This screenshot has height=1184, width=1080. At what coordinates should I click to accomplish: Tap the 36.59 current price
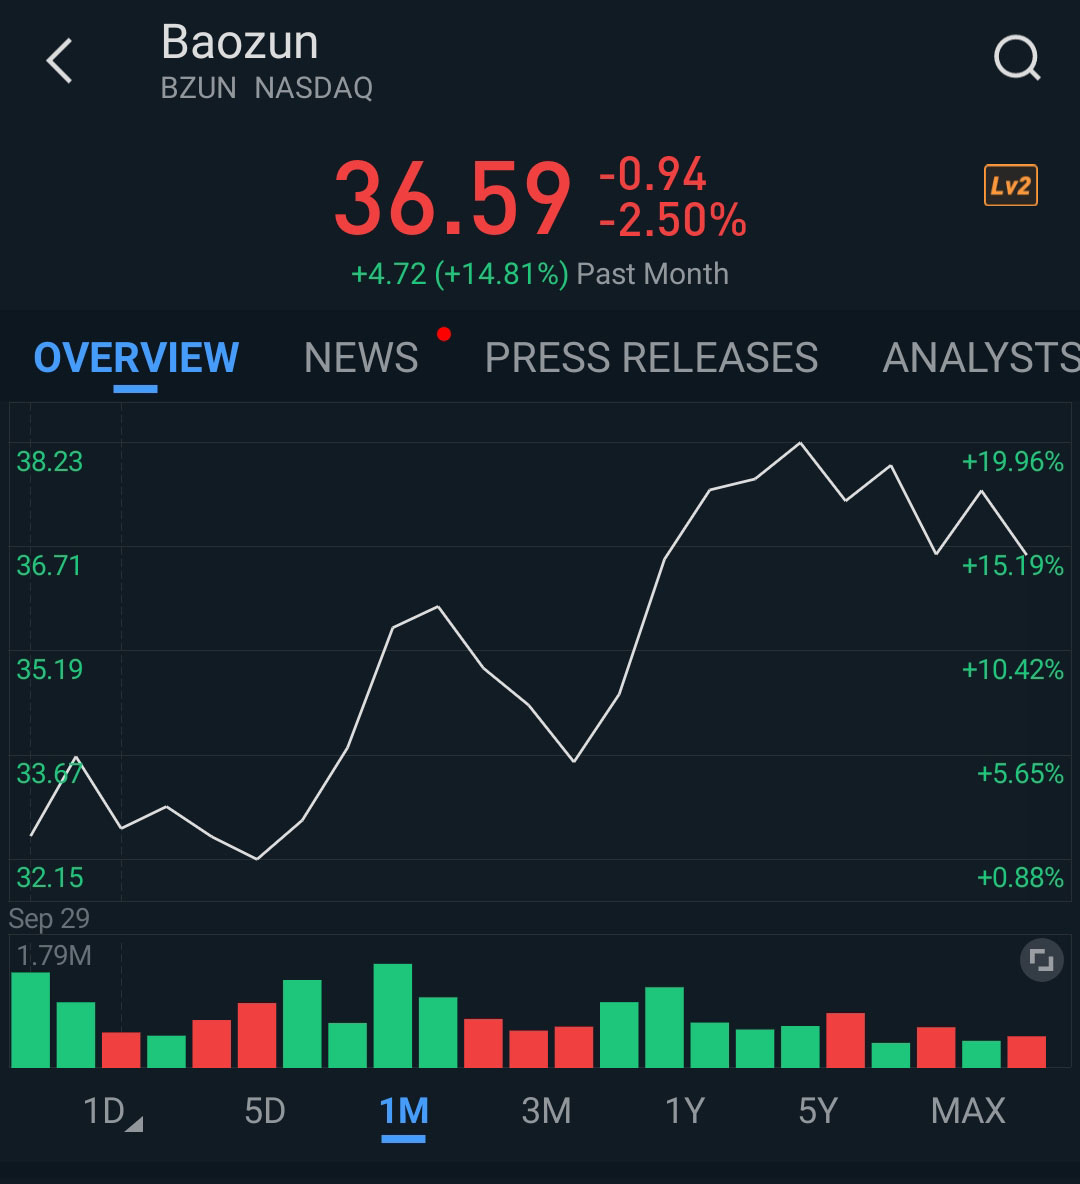(452, 198)
